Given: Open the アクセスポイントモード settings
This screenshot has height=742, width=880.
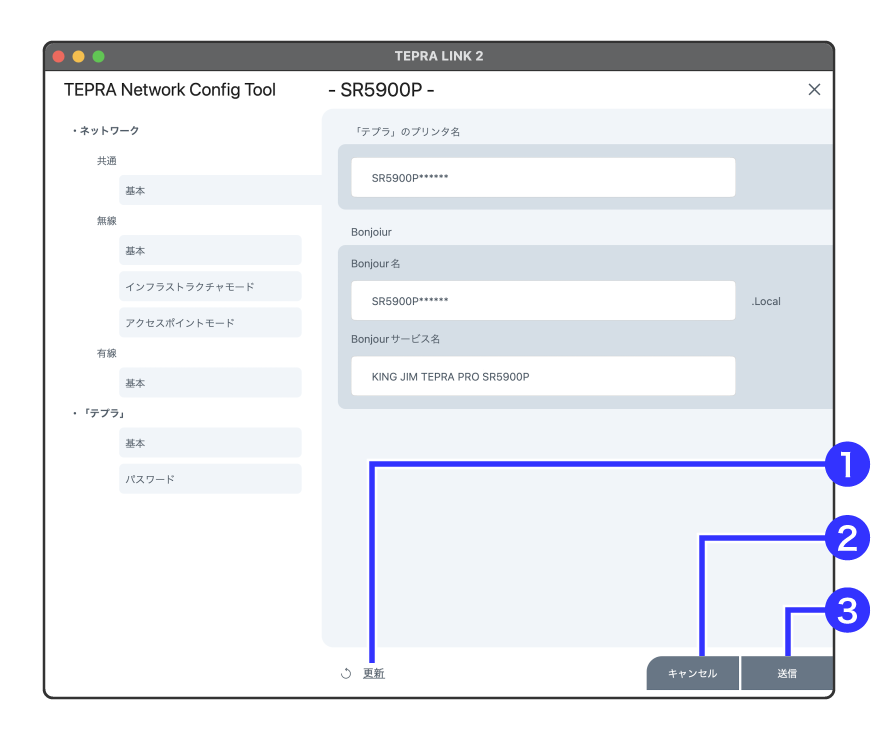Looking at the screenshot, I should [210, 322].
